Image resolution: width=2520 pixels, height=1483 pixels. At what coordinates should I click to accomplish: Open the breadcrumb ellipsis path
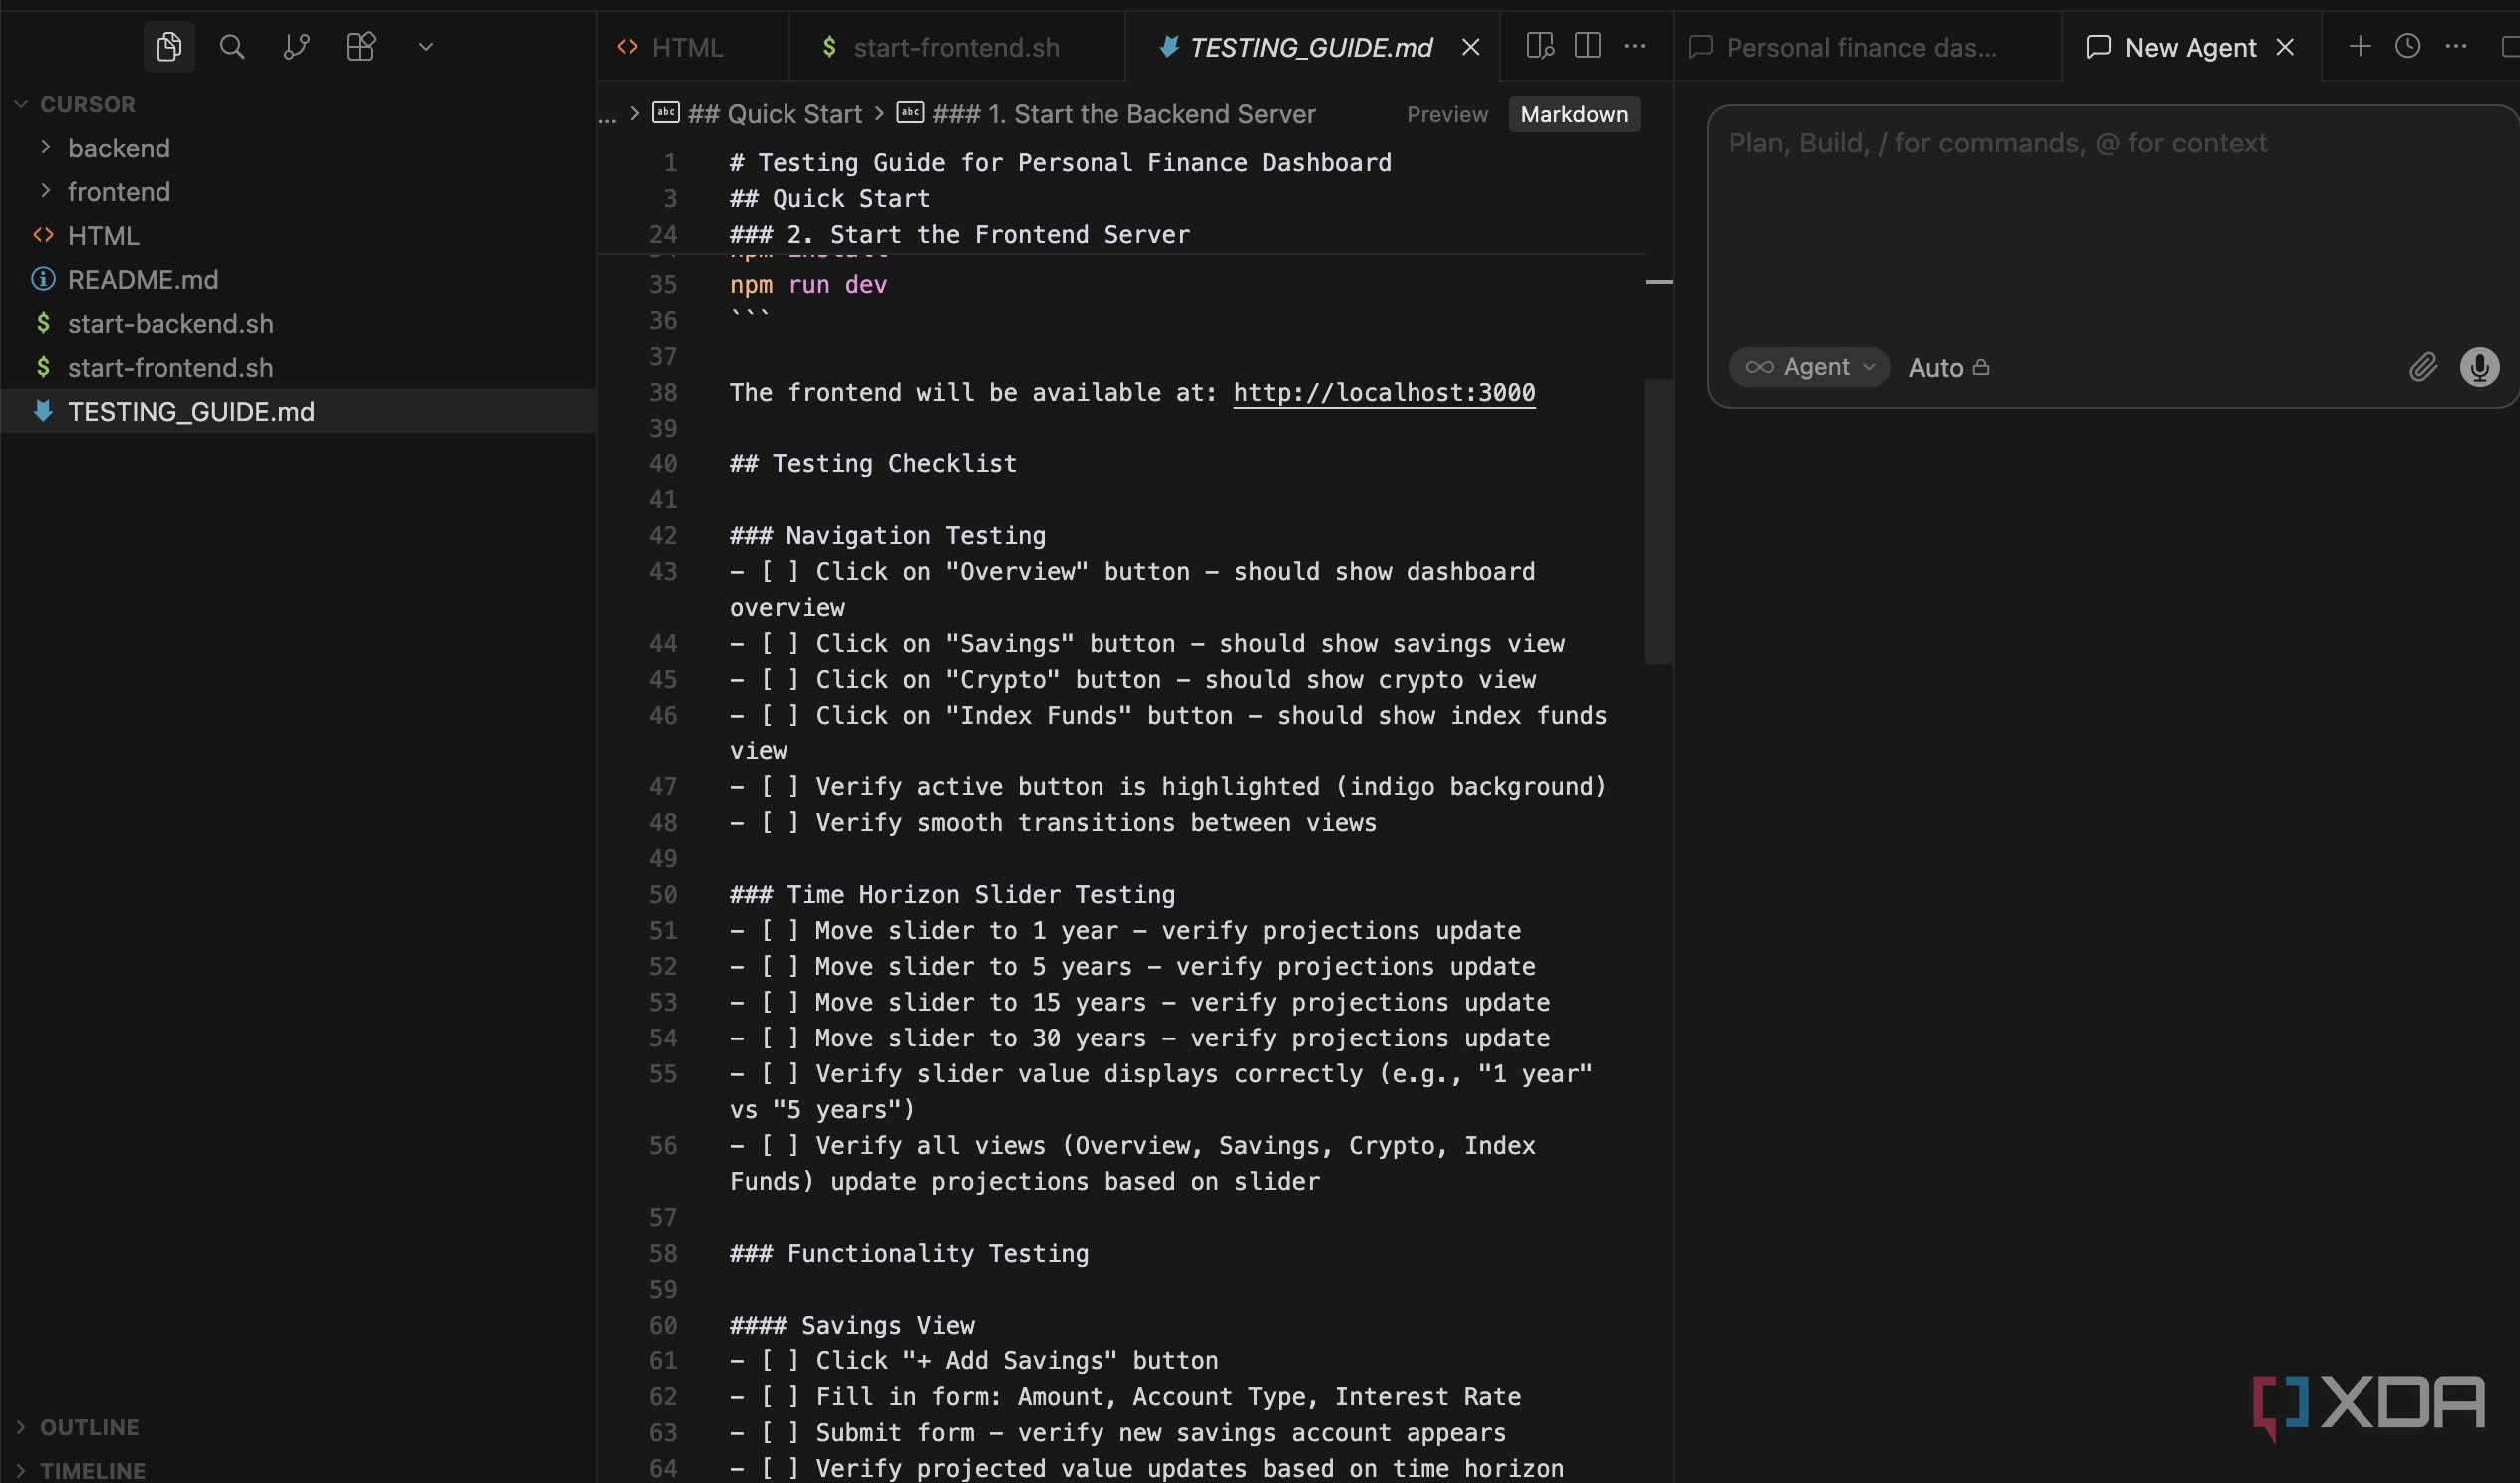tap(607, 115)
